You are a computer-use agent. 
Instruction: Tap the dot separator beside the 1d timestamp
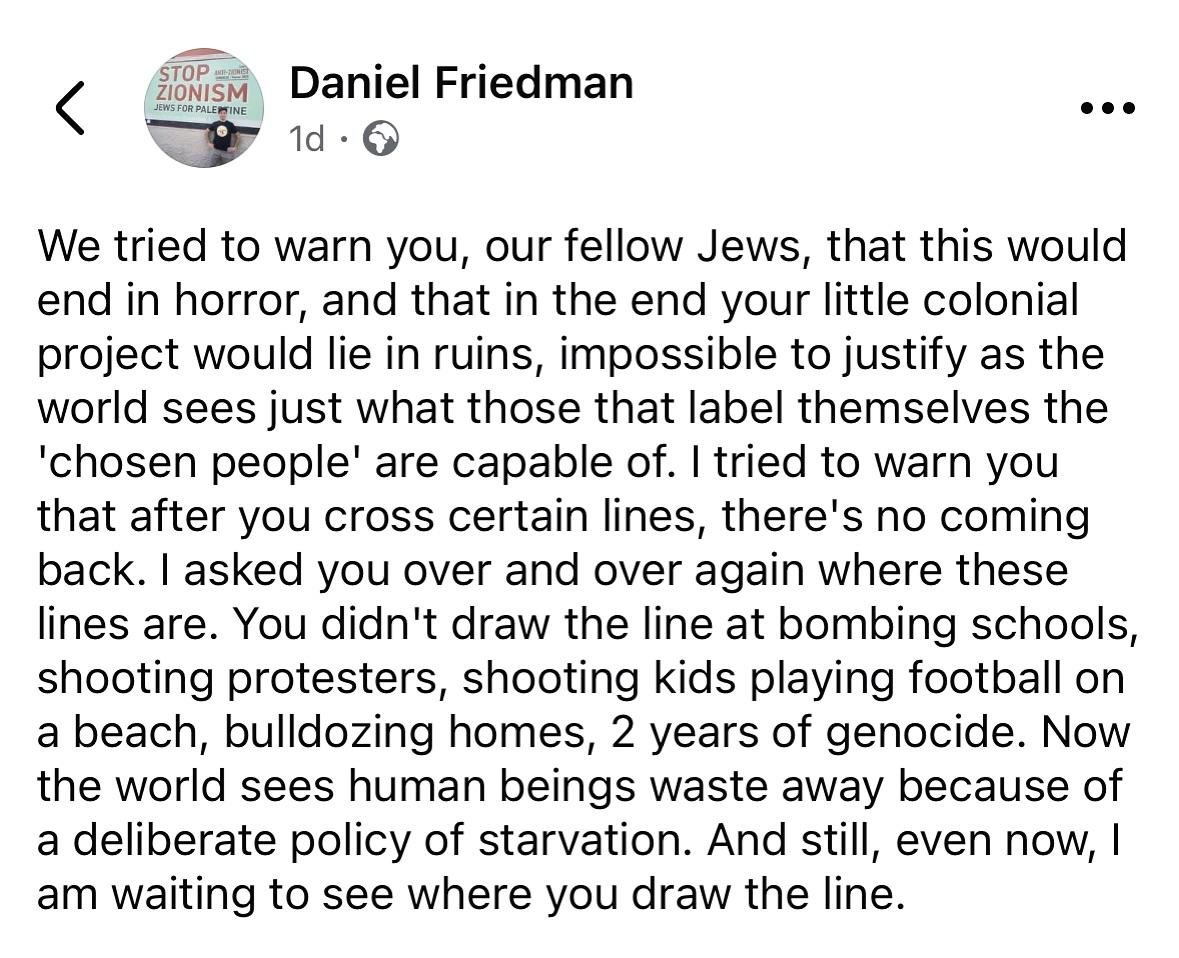344,139
